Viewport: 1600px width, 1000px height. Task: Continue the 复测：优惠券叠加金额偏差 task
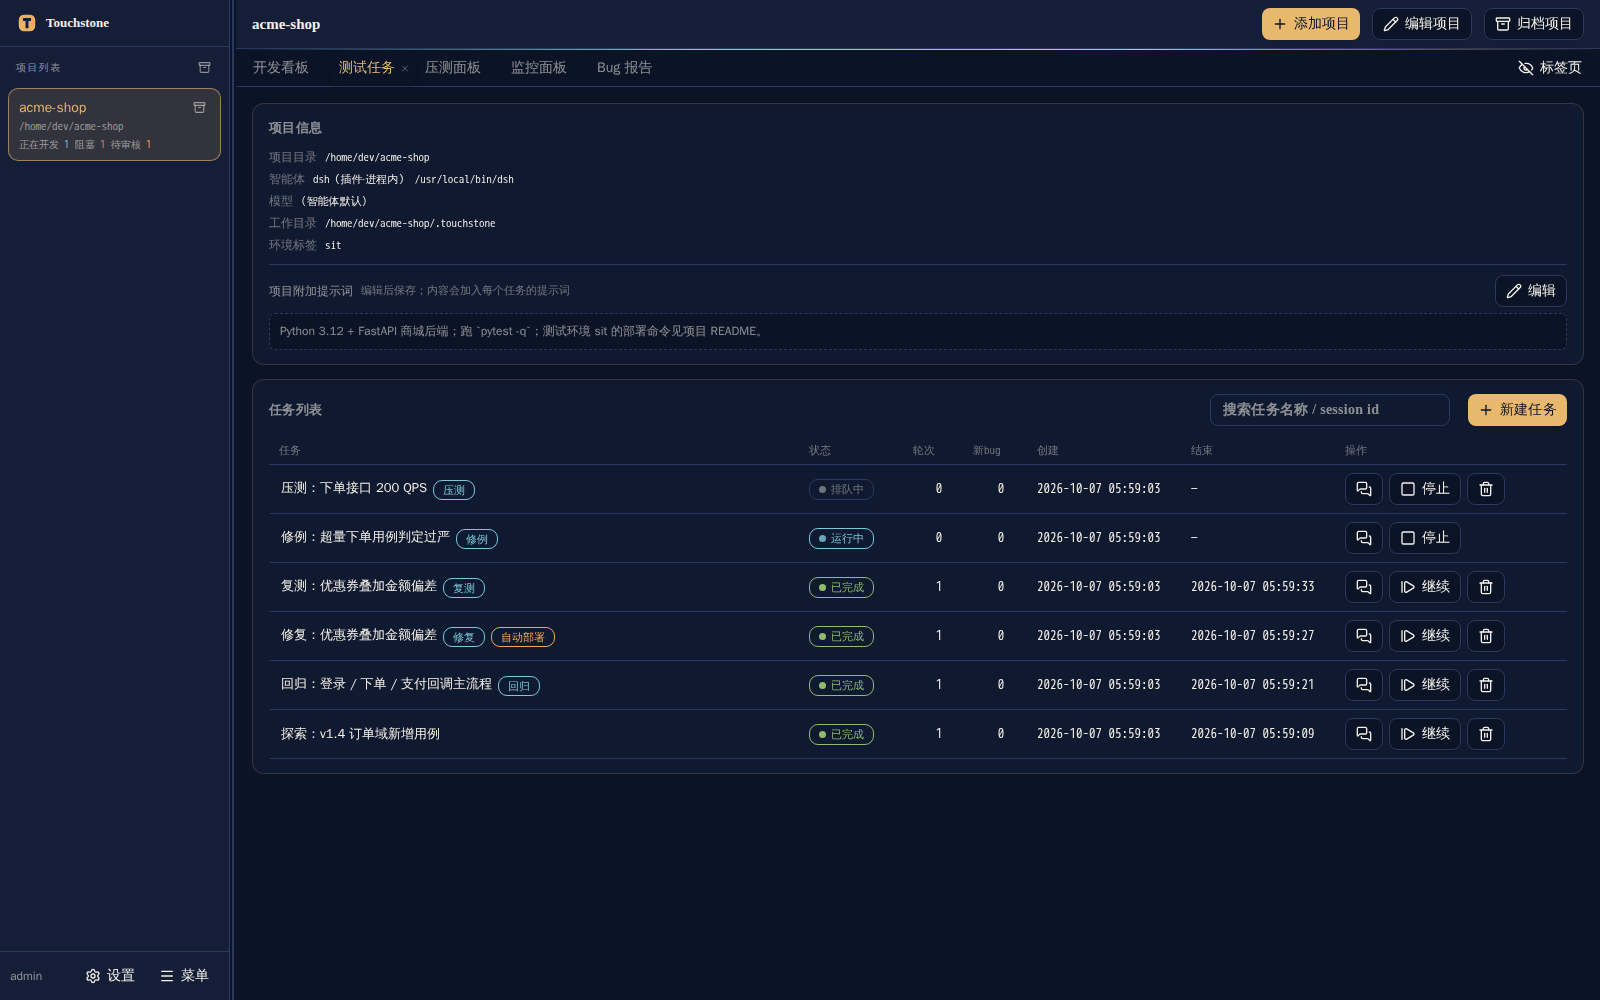[x=1425, y=587]
